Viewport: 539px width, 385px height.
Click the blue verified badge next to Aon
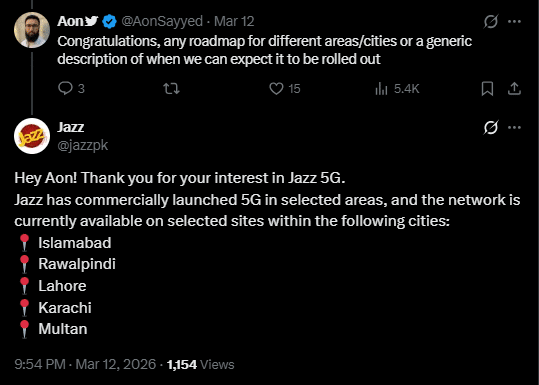[x=109, y=22]
